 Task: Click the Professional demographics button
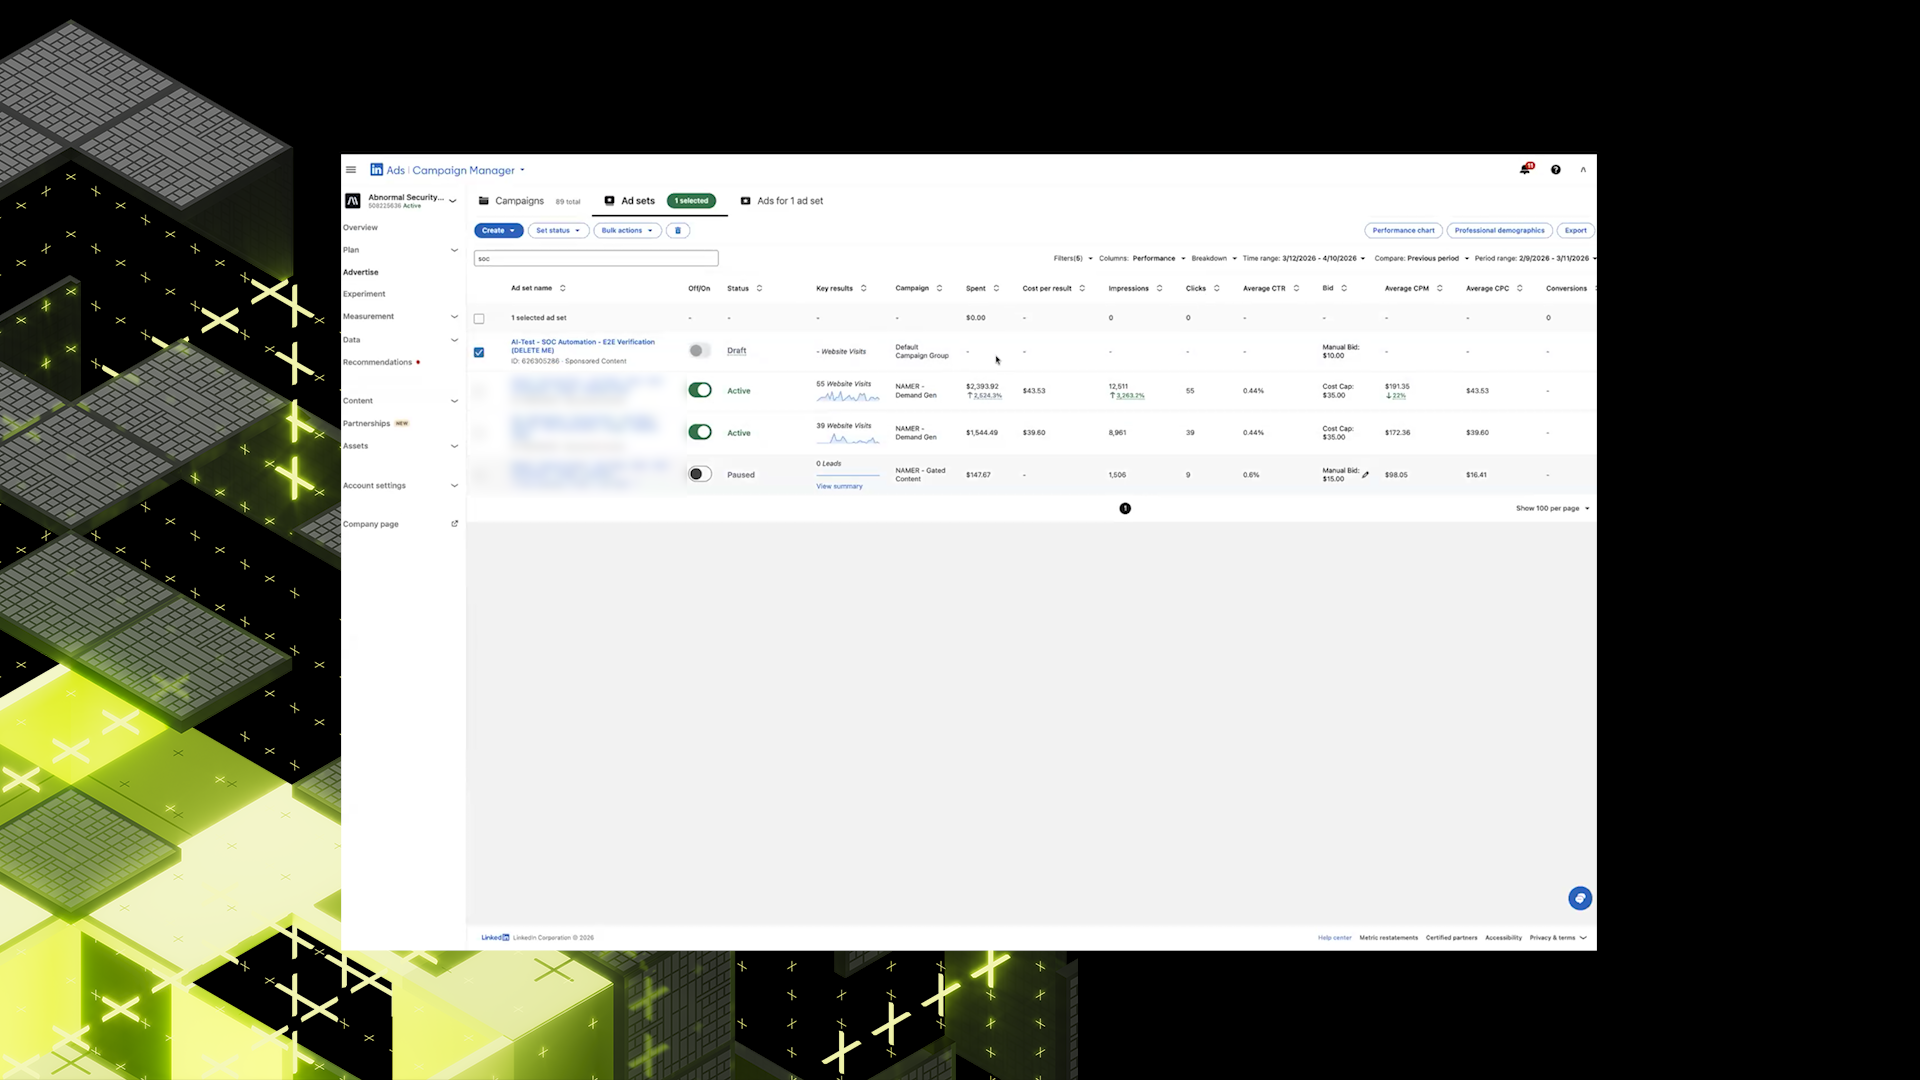[x=1499, y=231]
